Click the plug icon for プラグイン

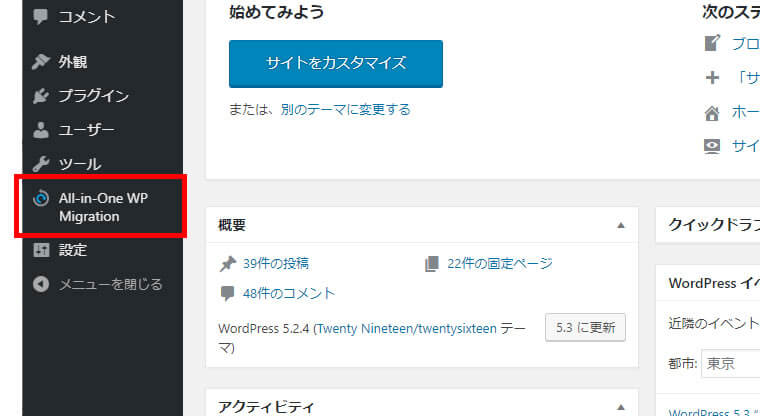(x=41, y=96)
